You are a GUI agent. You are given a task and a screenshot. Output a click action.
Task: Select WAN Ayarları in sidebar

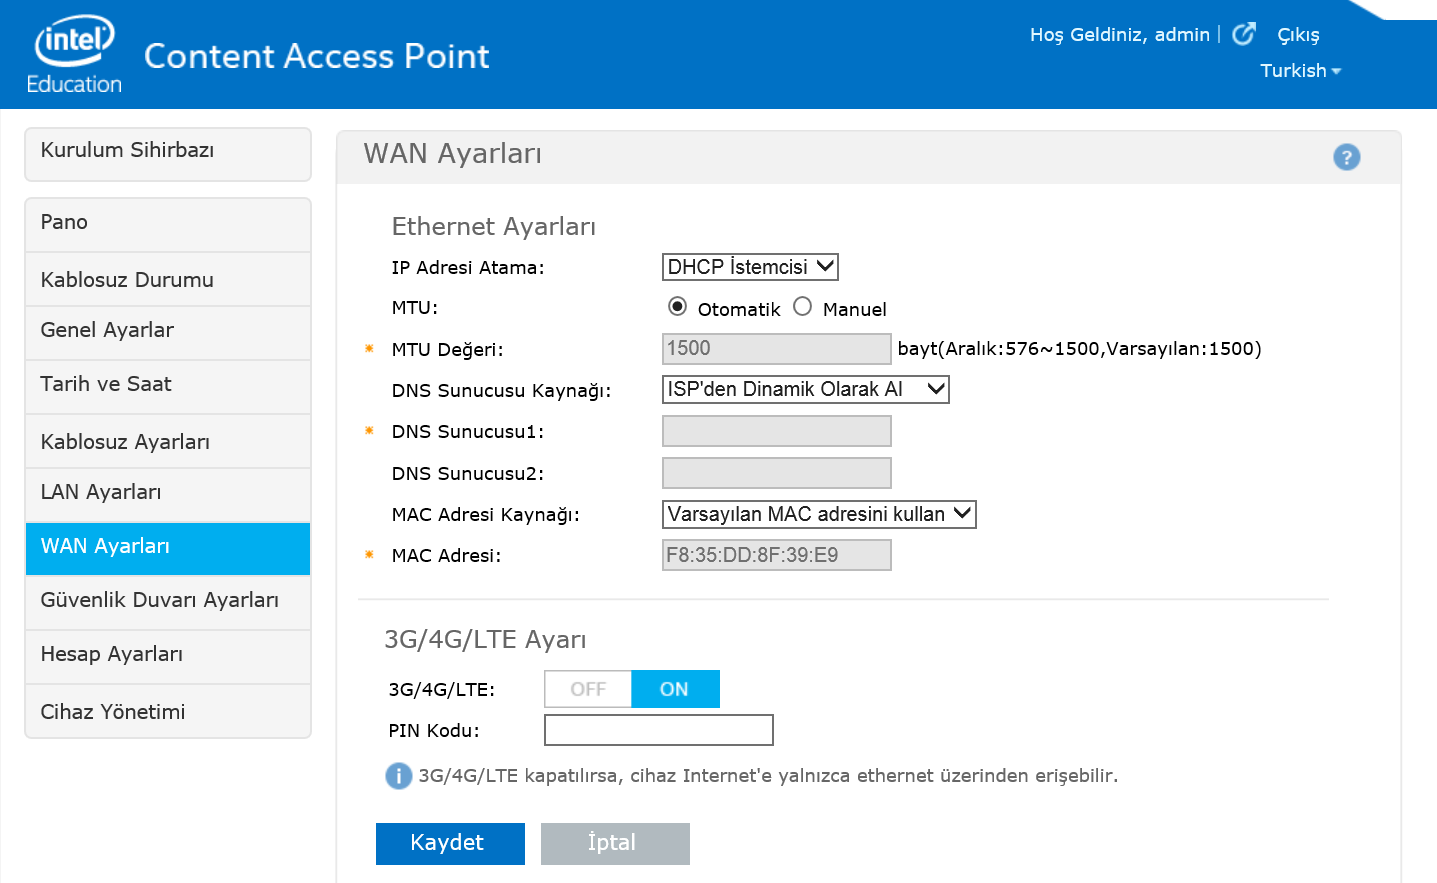click(168, 549)
